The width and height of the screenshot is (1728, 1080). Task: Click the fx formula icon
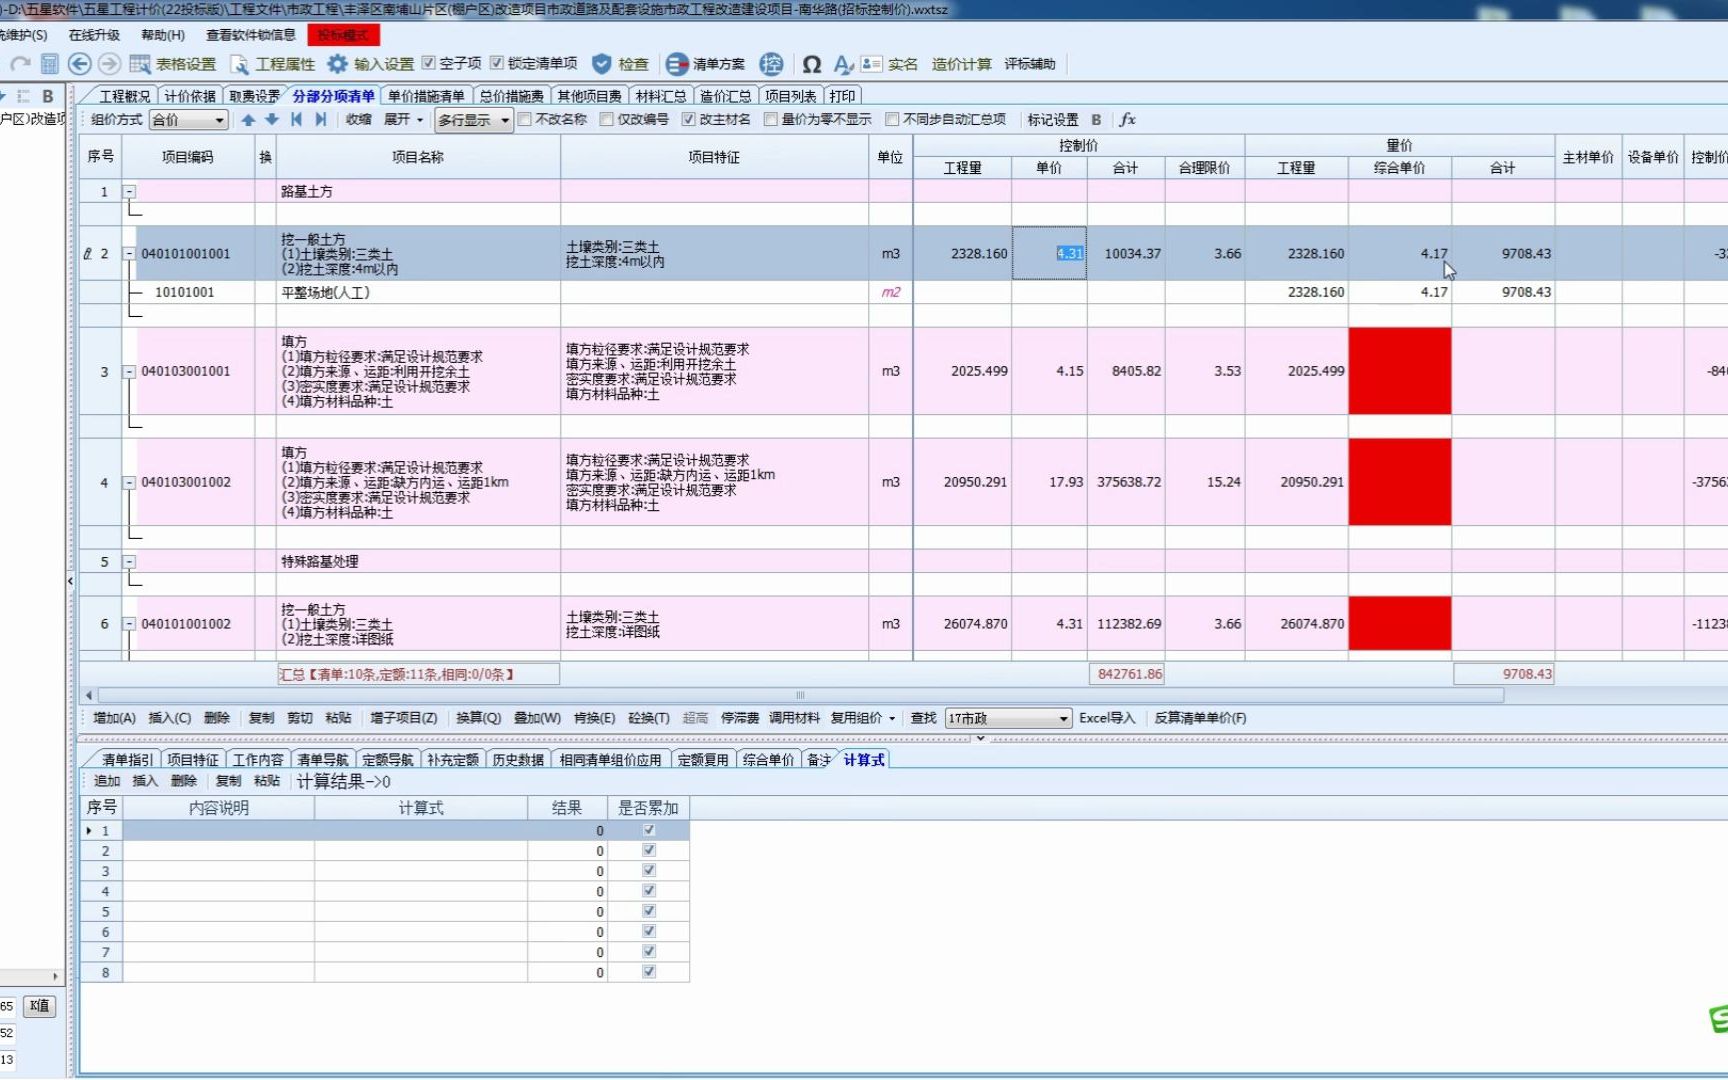(1127, 119)
